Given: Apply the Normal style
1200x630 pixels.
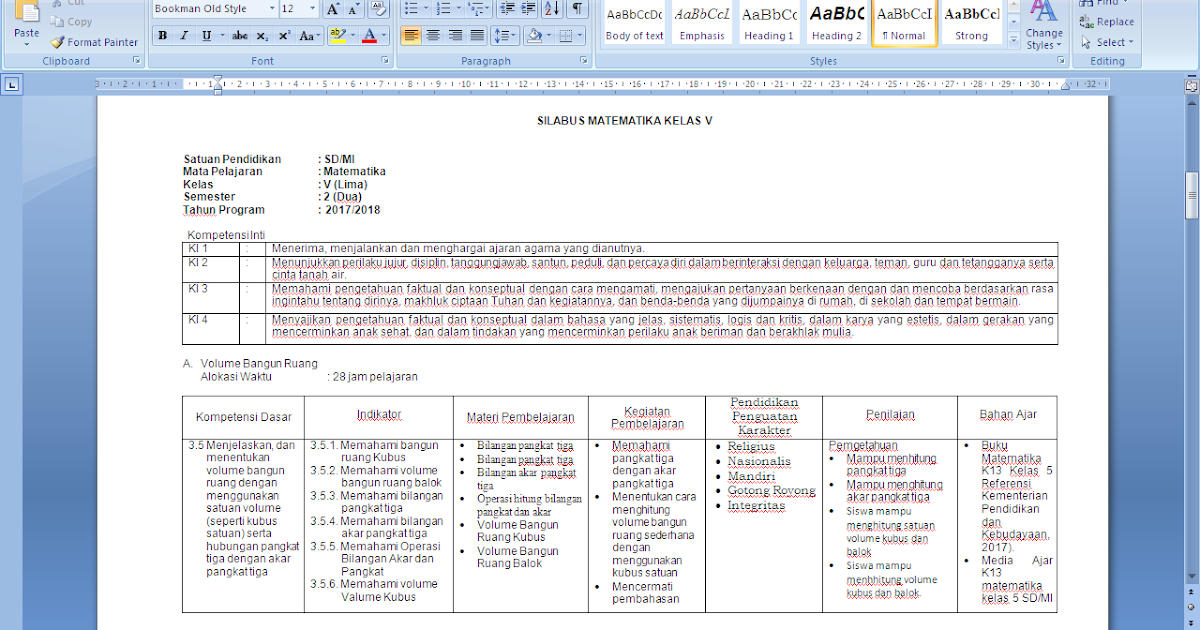Looking at the screenshot, I should (x=905, y=24).
